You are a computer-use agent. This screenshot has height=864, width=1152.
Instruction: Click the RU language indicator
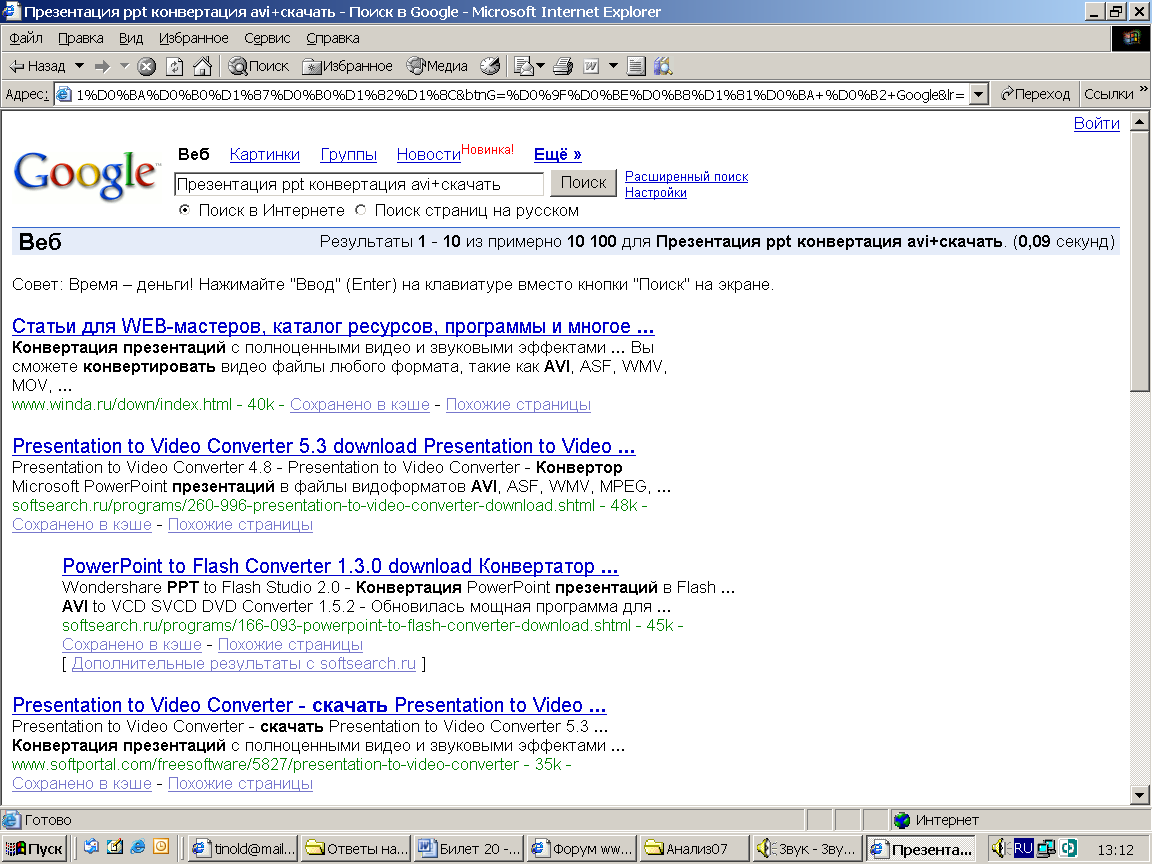click(1023, 849)
